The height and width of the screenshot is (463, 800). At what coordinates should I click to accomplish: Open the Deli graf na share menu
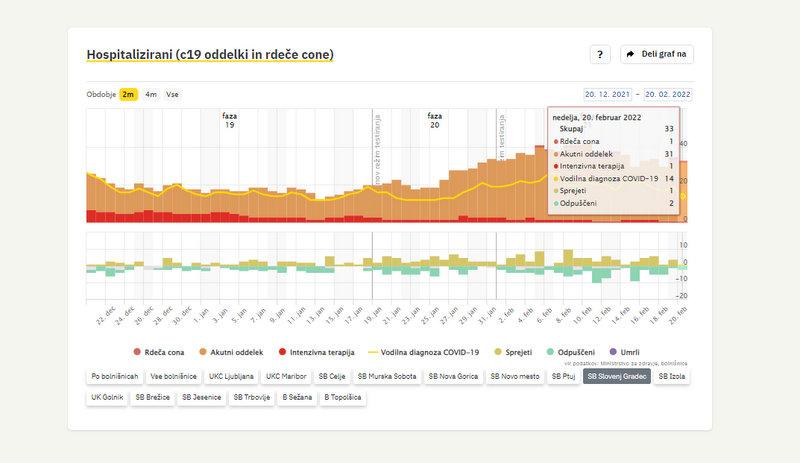[x=657, y=54]
